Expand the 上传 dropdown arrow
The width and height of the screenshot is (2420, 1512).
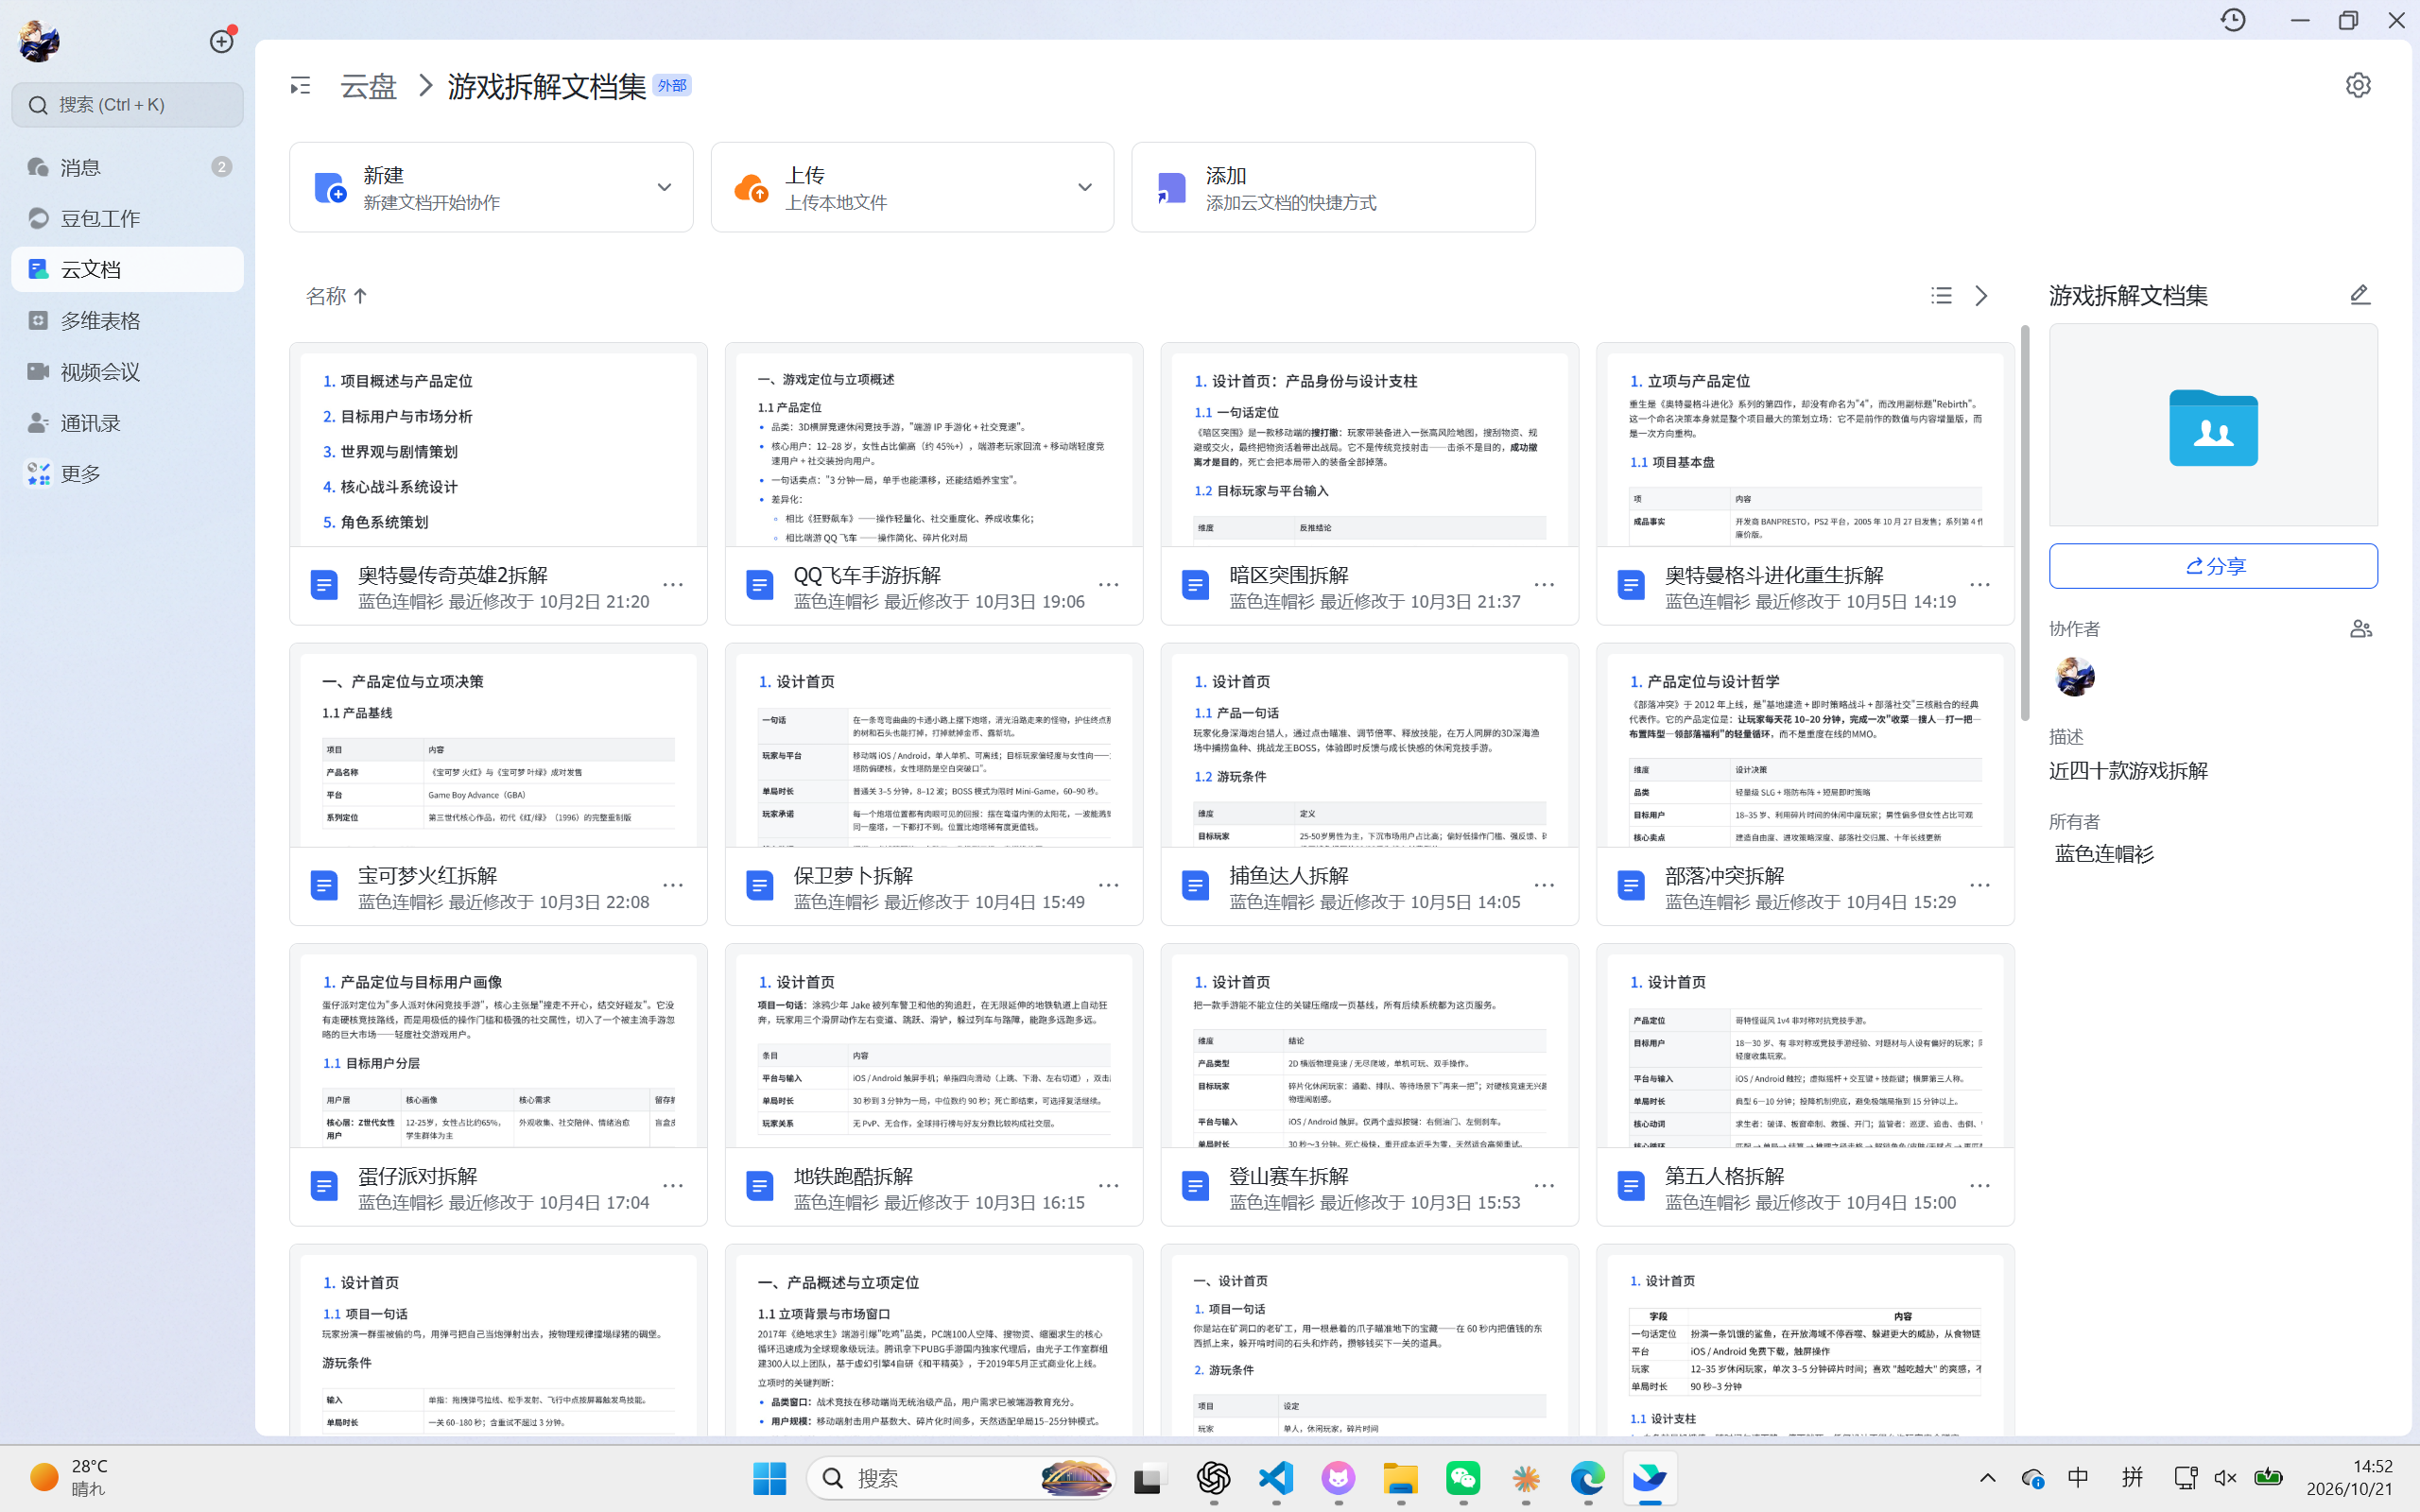pos(1085,188)
